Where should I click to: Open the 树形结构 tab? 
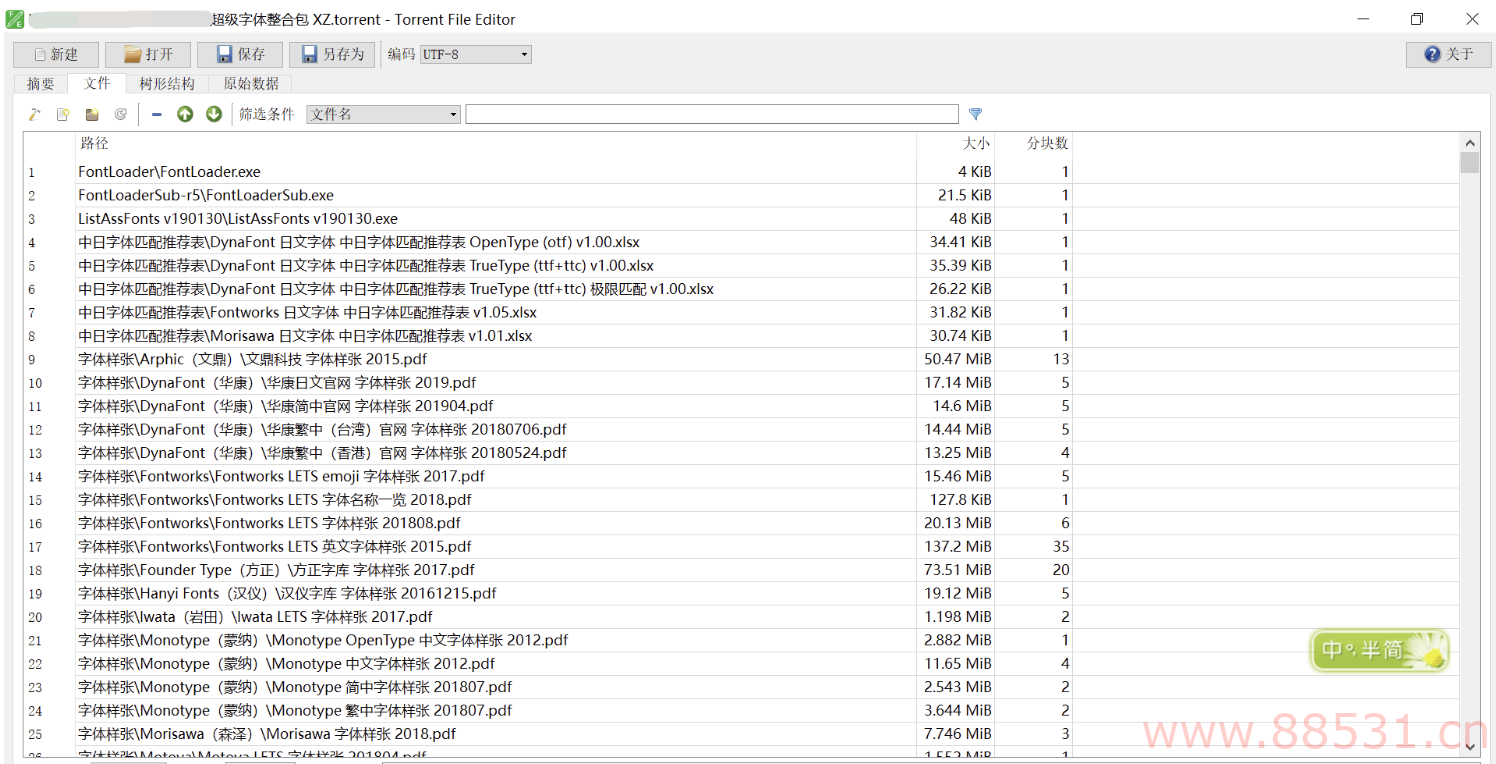(x=167, y=84)
